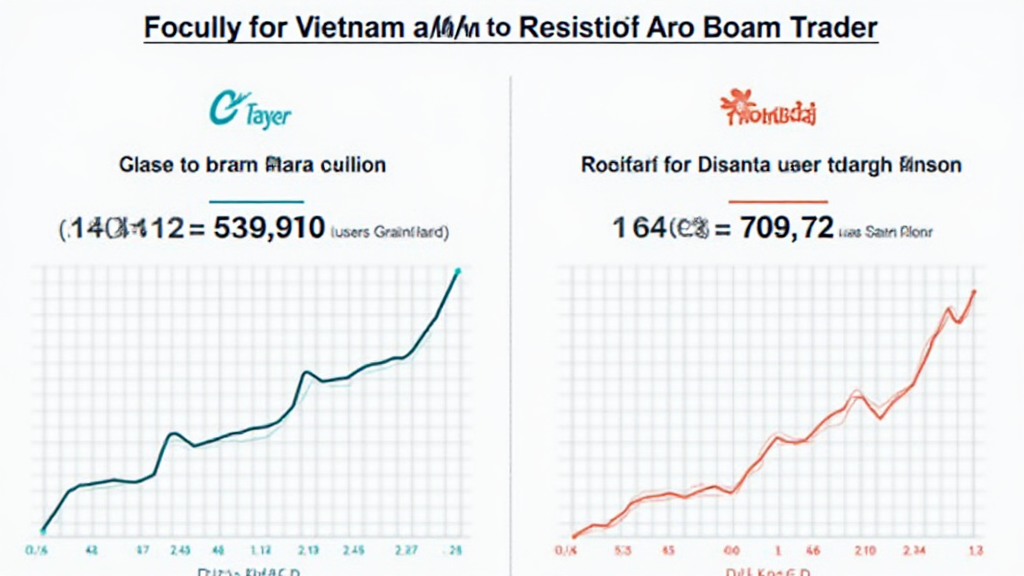Click the 'Roofarf for Disanta' heading
Image resolution: width=1024 pixels, height=576 pixels.
[x=771, y=164]
